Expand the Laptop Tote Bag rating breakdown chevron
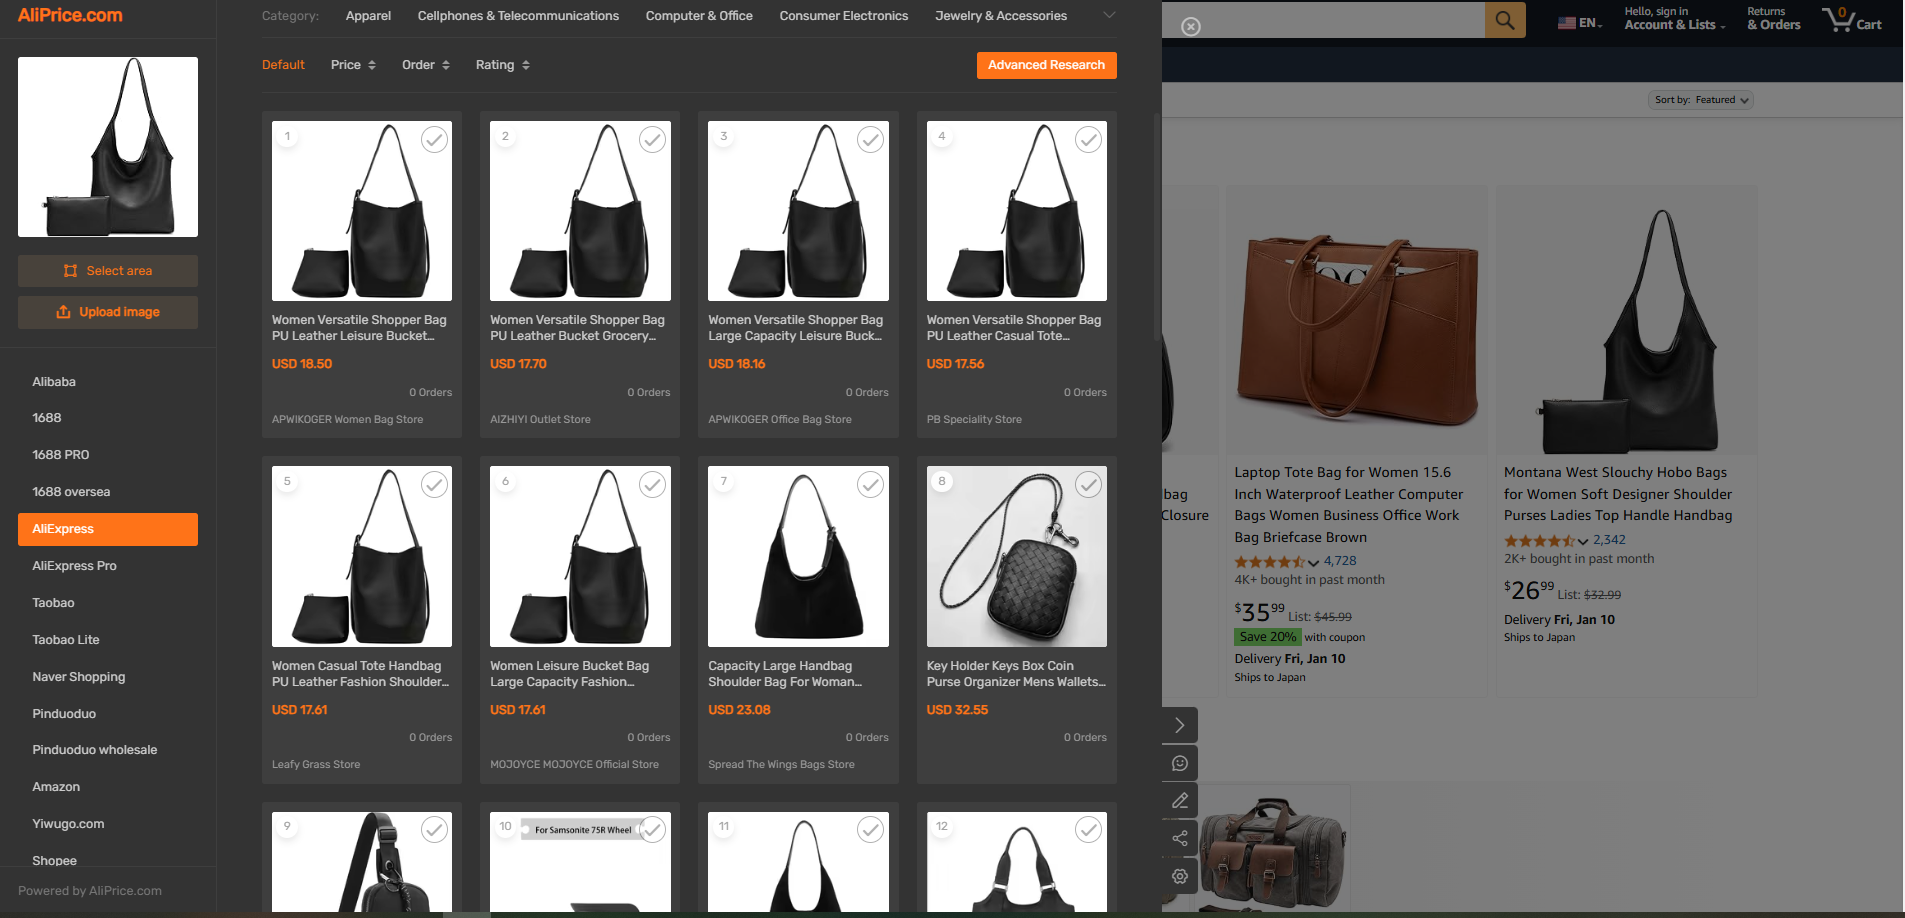Image resolution: width=1905 pixels, height=918 pixels. pyautogui.click(x=1314, y=563)
